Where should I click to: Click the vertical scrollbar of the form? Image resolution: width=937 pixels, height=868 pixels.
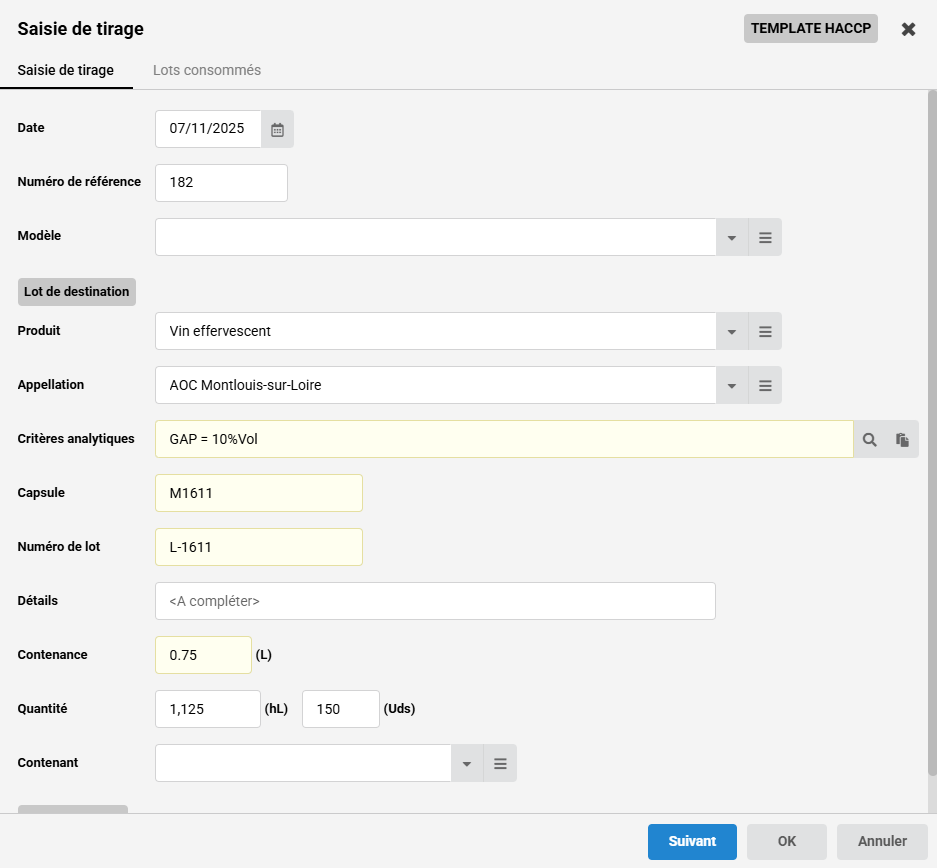932,430
